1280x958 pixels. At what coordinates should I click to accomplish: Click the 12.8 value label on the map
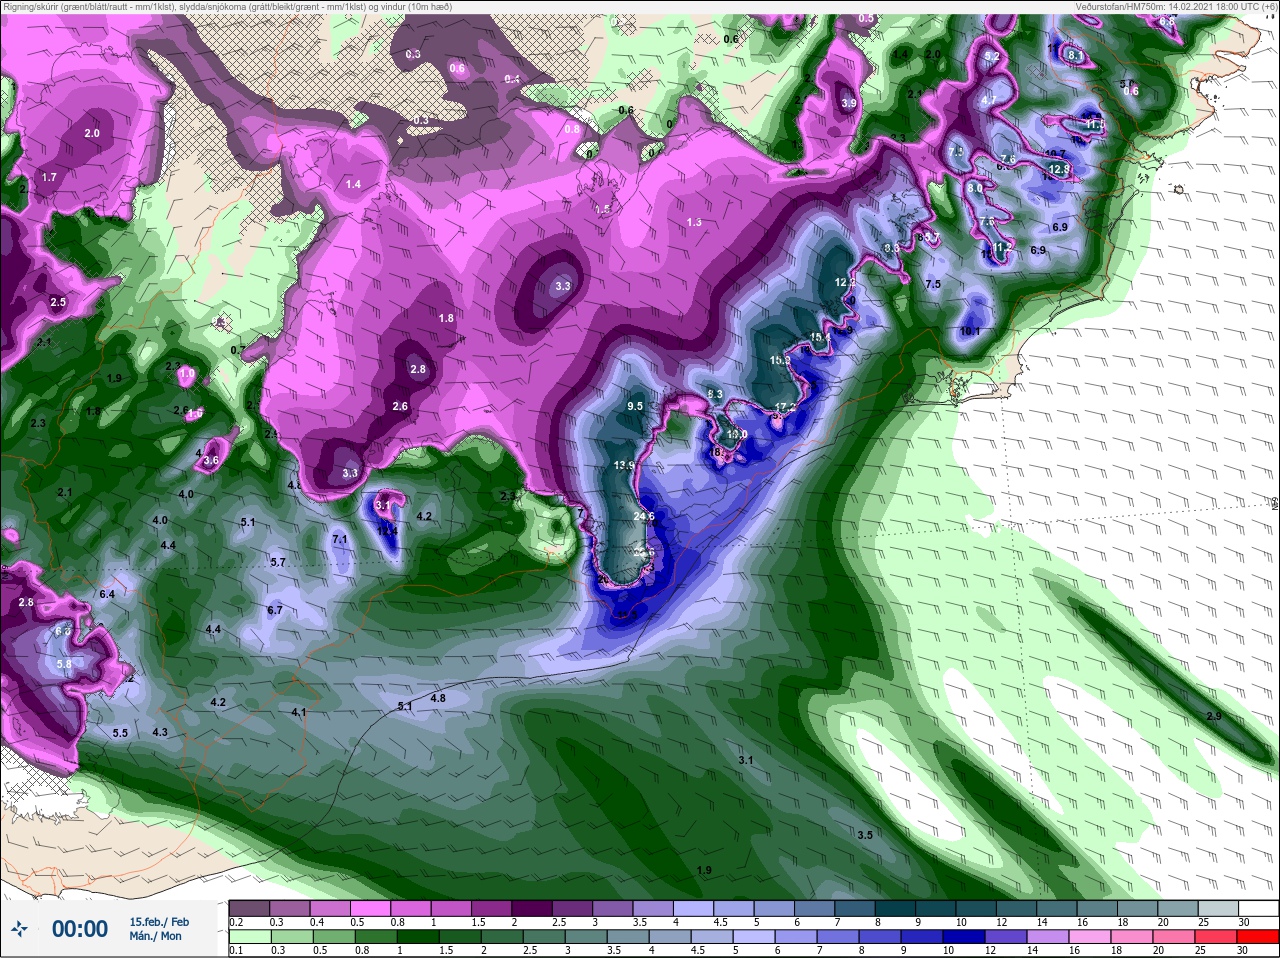[x=1060, y=170]
